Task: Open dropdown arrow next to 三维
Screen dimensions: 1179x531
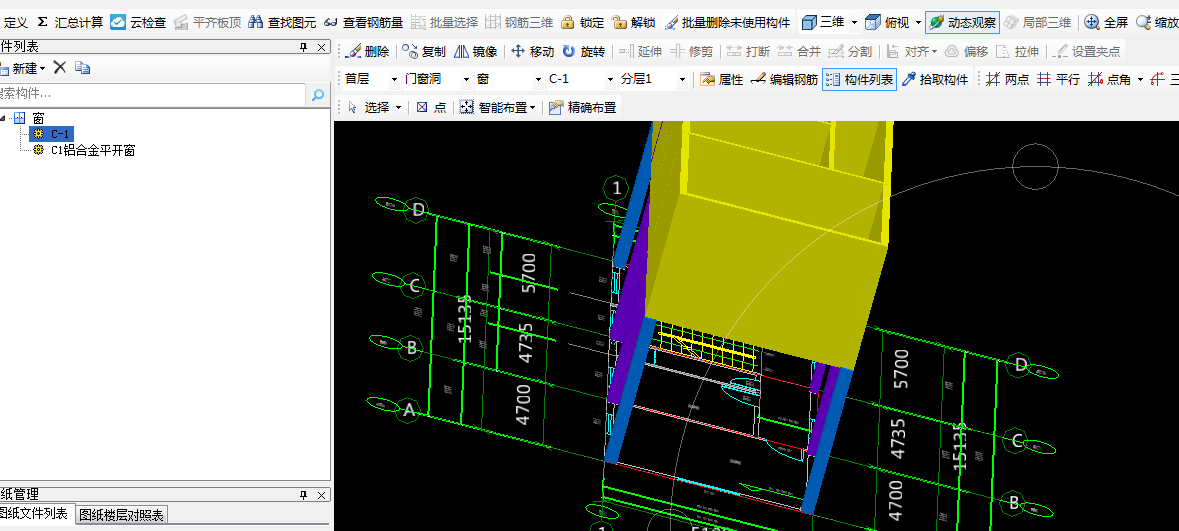Action: (854, 23)
